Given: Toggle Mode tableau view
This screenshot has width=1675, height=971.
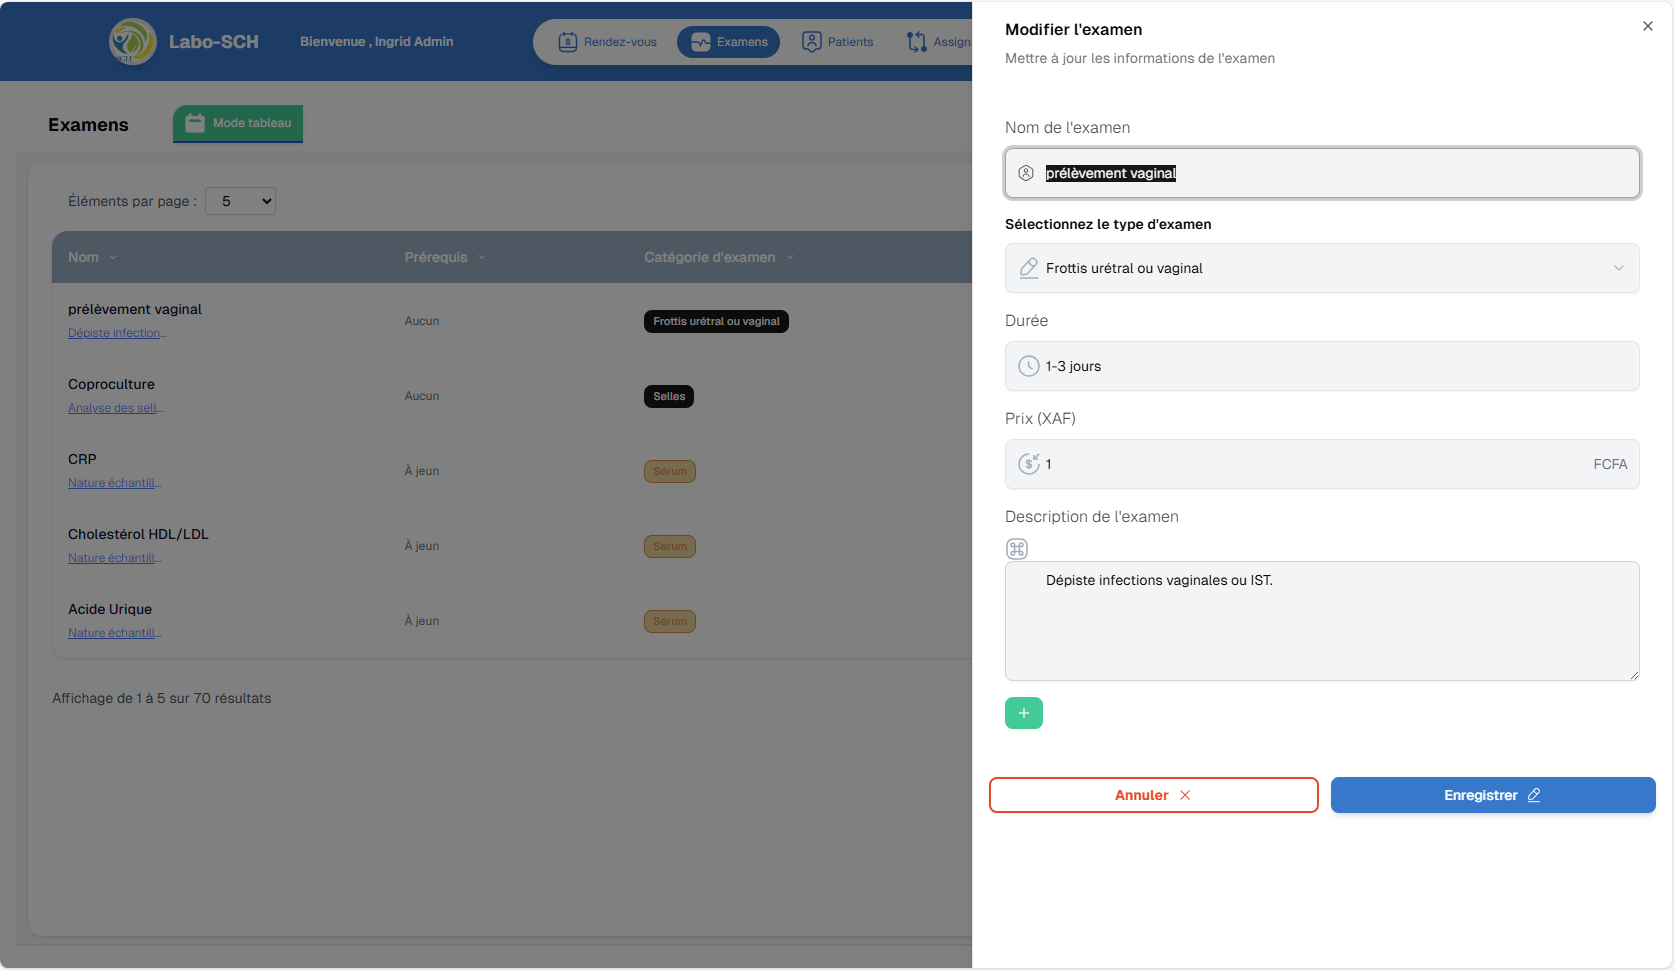Looking at the screenshot, I should click(x=238, y=123).
